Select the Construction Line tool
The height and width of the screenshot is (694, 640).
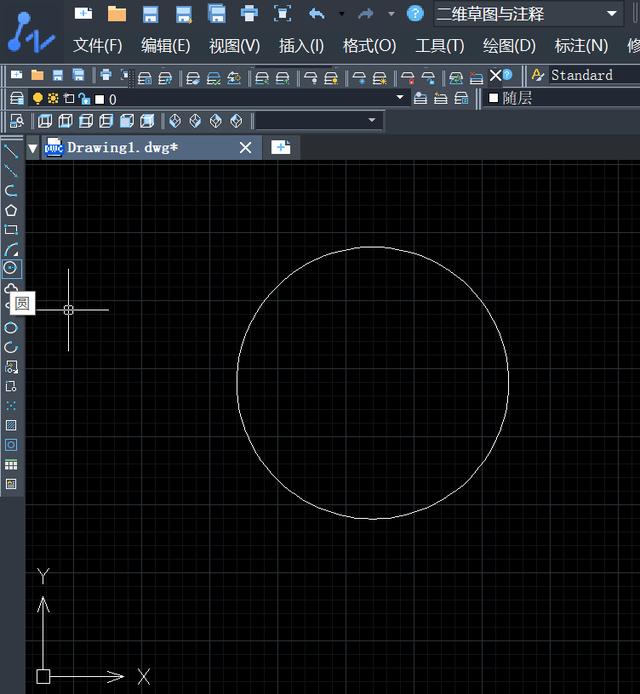click(11, 171)
